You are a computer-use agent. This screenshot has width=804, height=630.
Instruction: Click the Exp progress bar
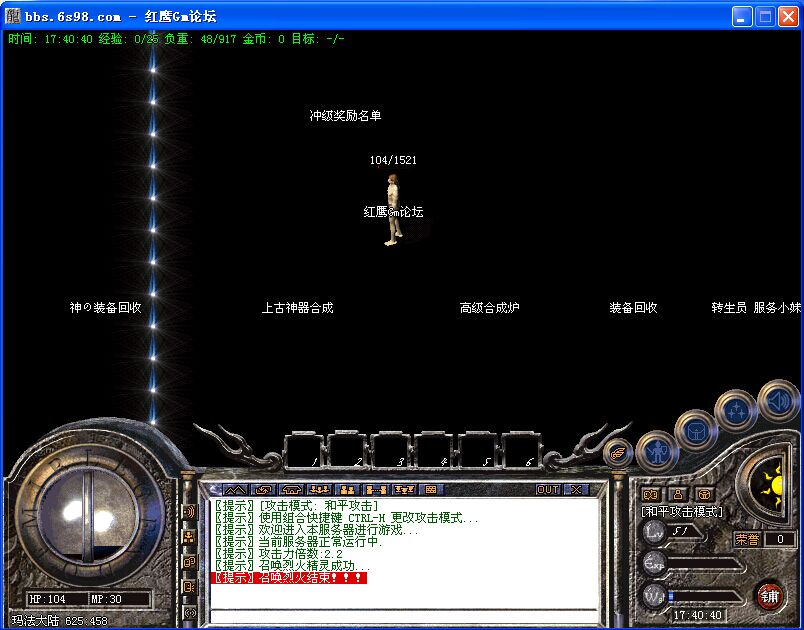(704, 565)
